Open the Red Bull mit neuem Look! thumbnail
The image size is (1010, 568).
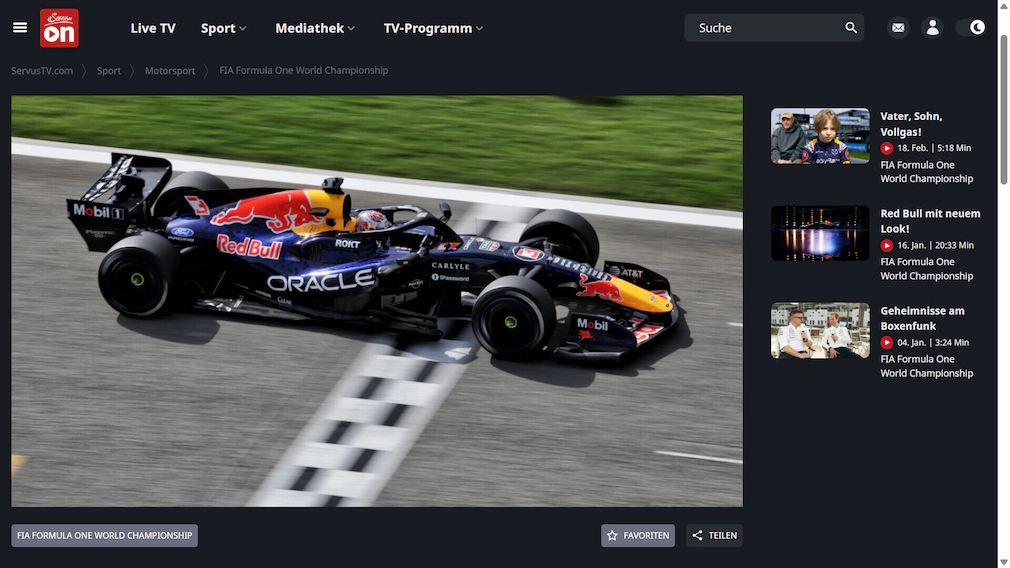tap(820, 233)
